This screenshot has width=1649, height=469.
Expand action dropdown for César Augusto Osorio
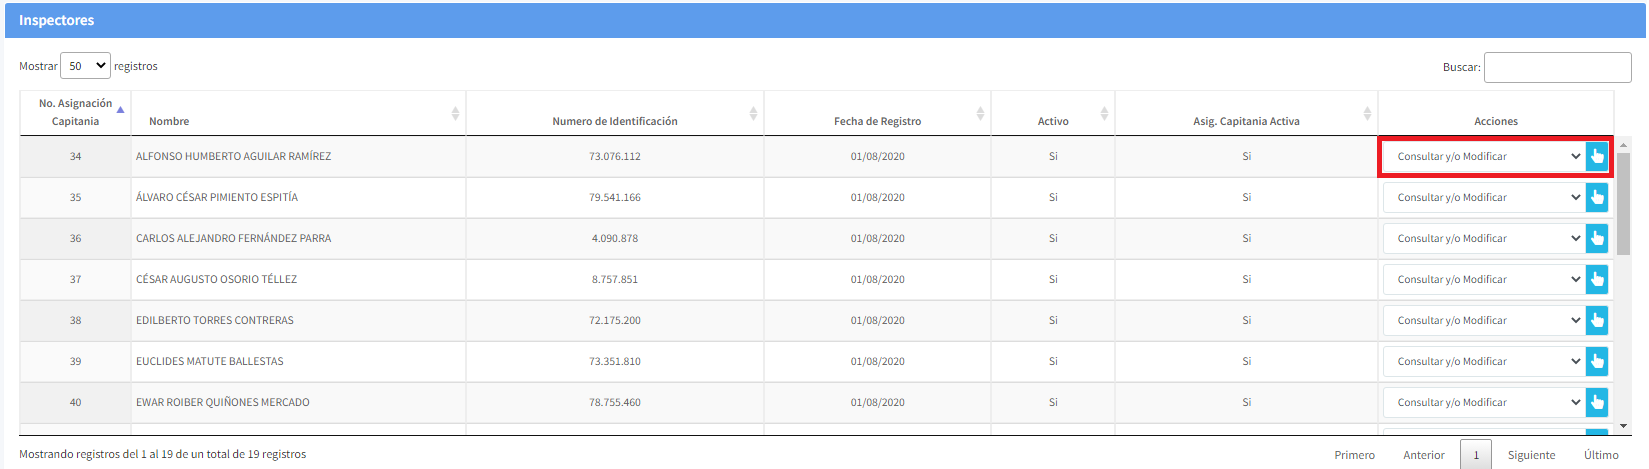click(1484, 280)
